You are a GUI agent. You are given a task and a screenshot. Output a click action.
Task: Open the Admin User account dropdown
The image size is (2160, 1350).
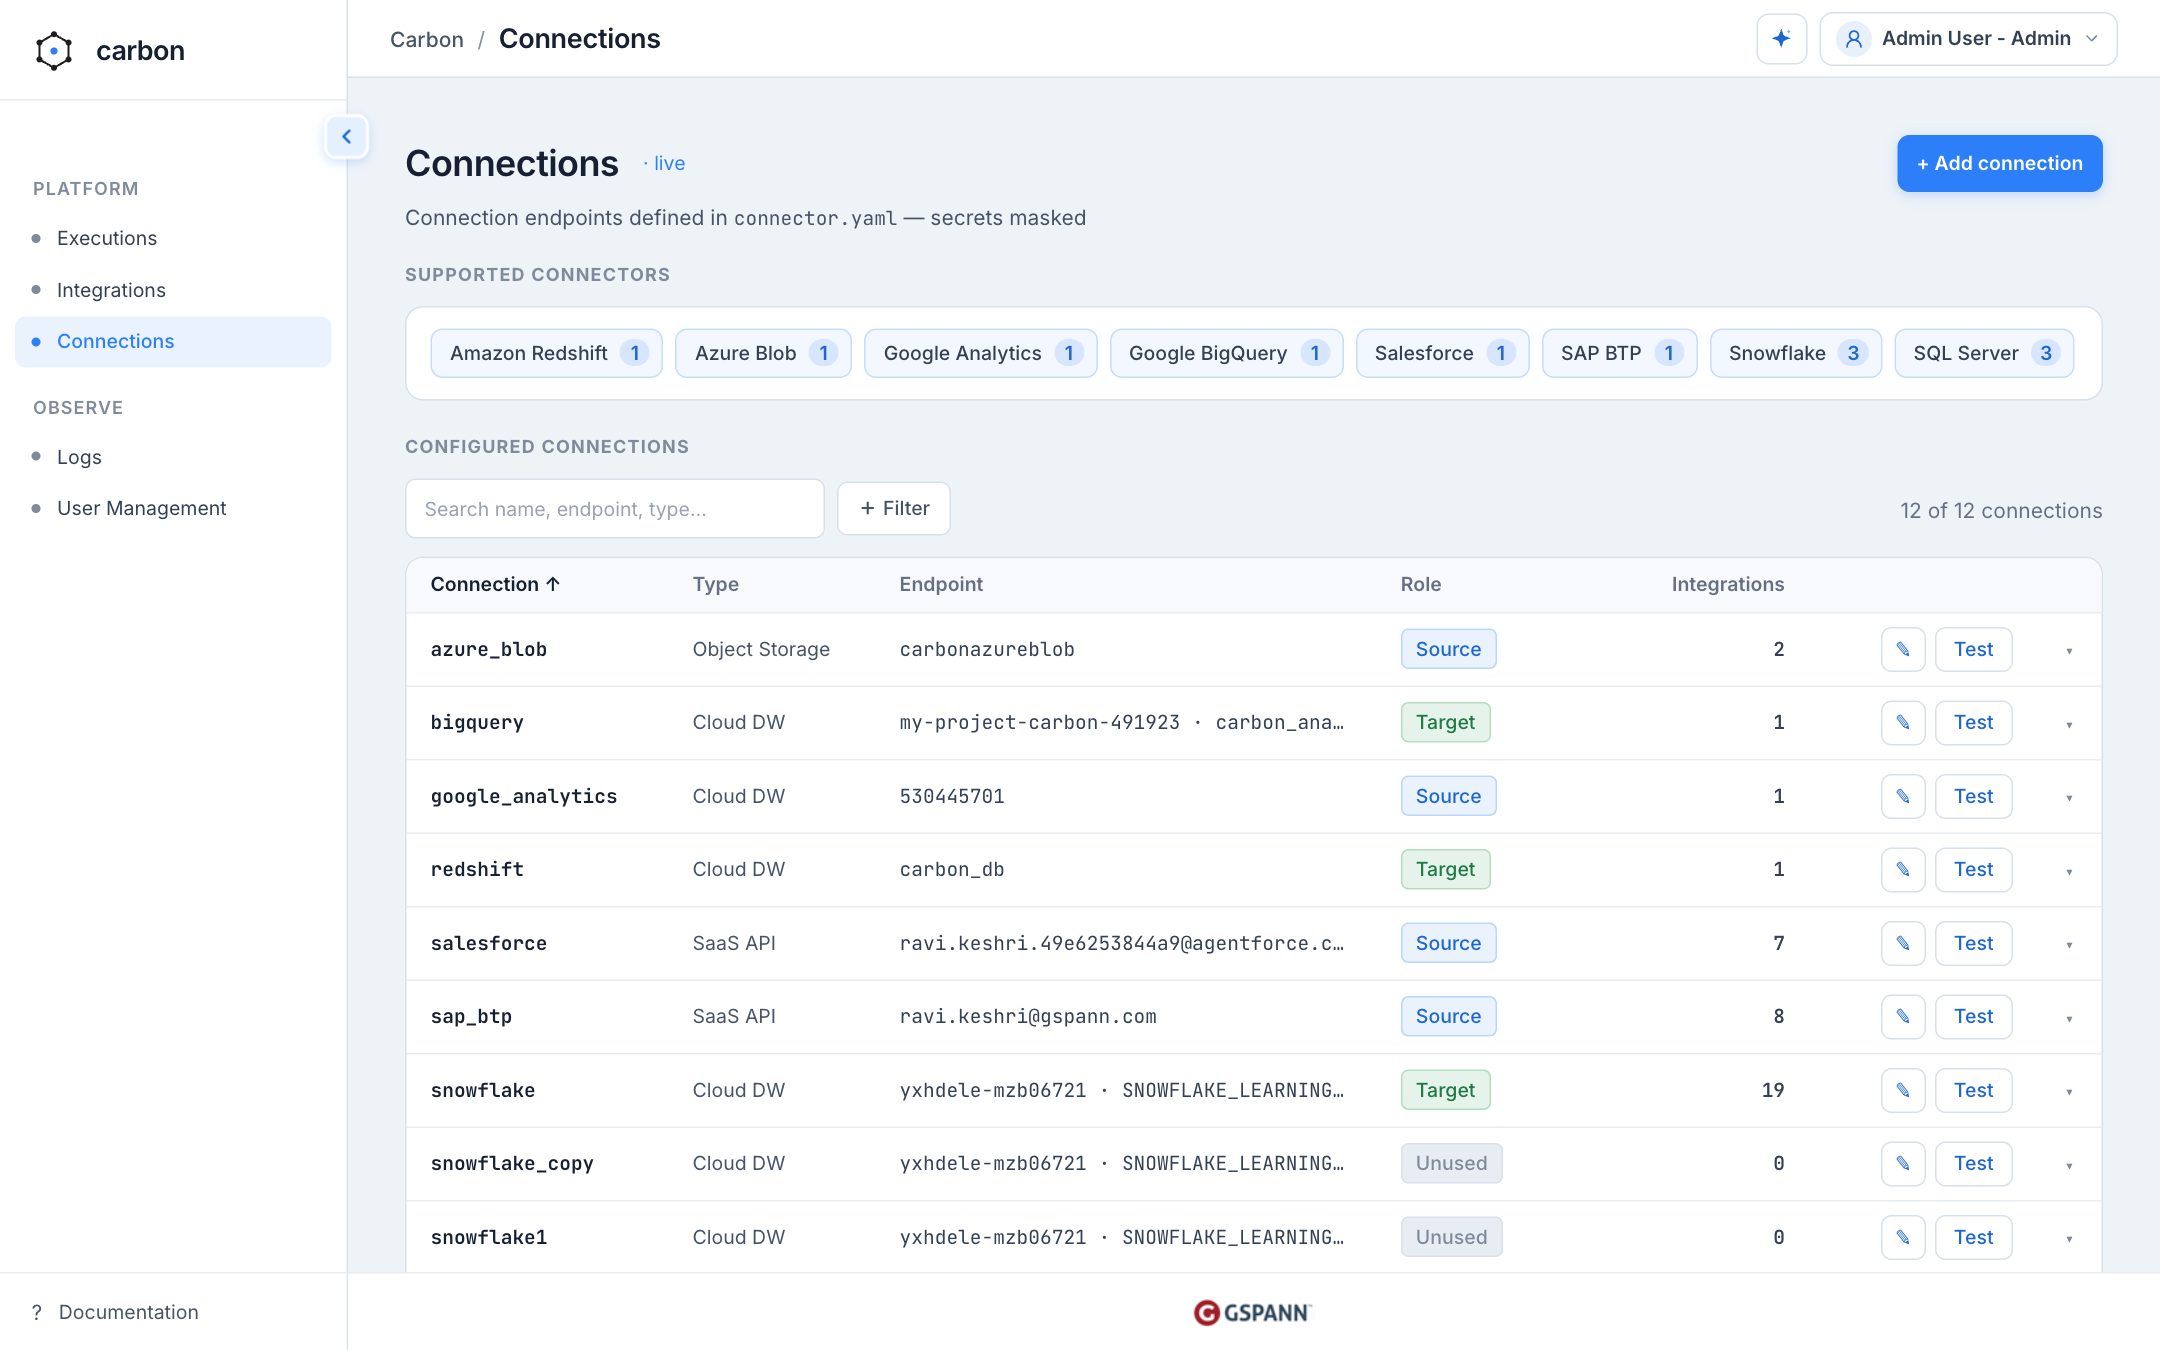pyautogui.click(x=1968, y=39)
